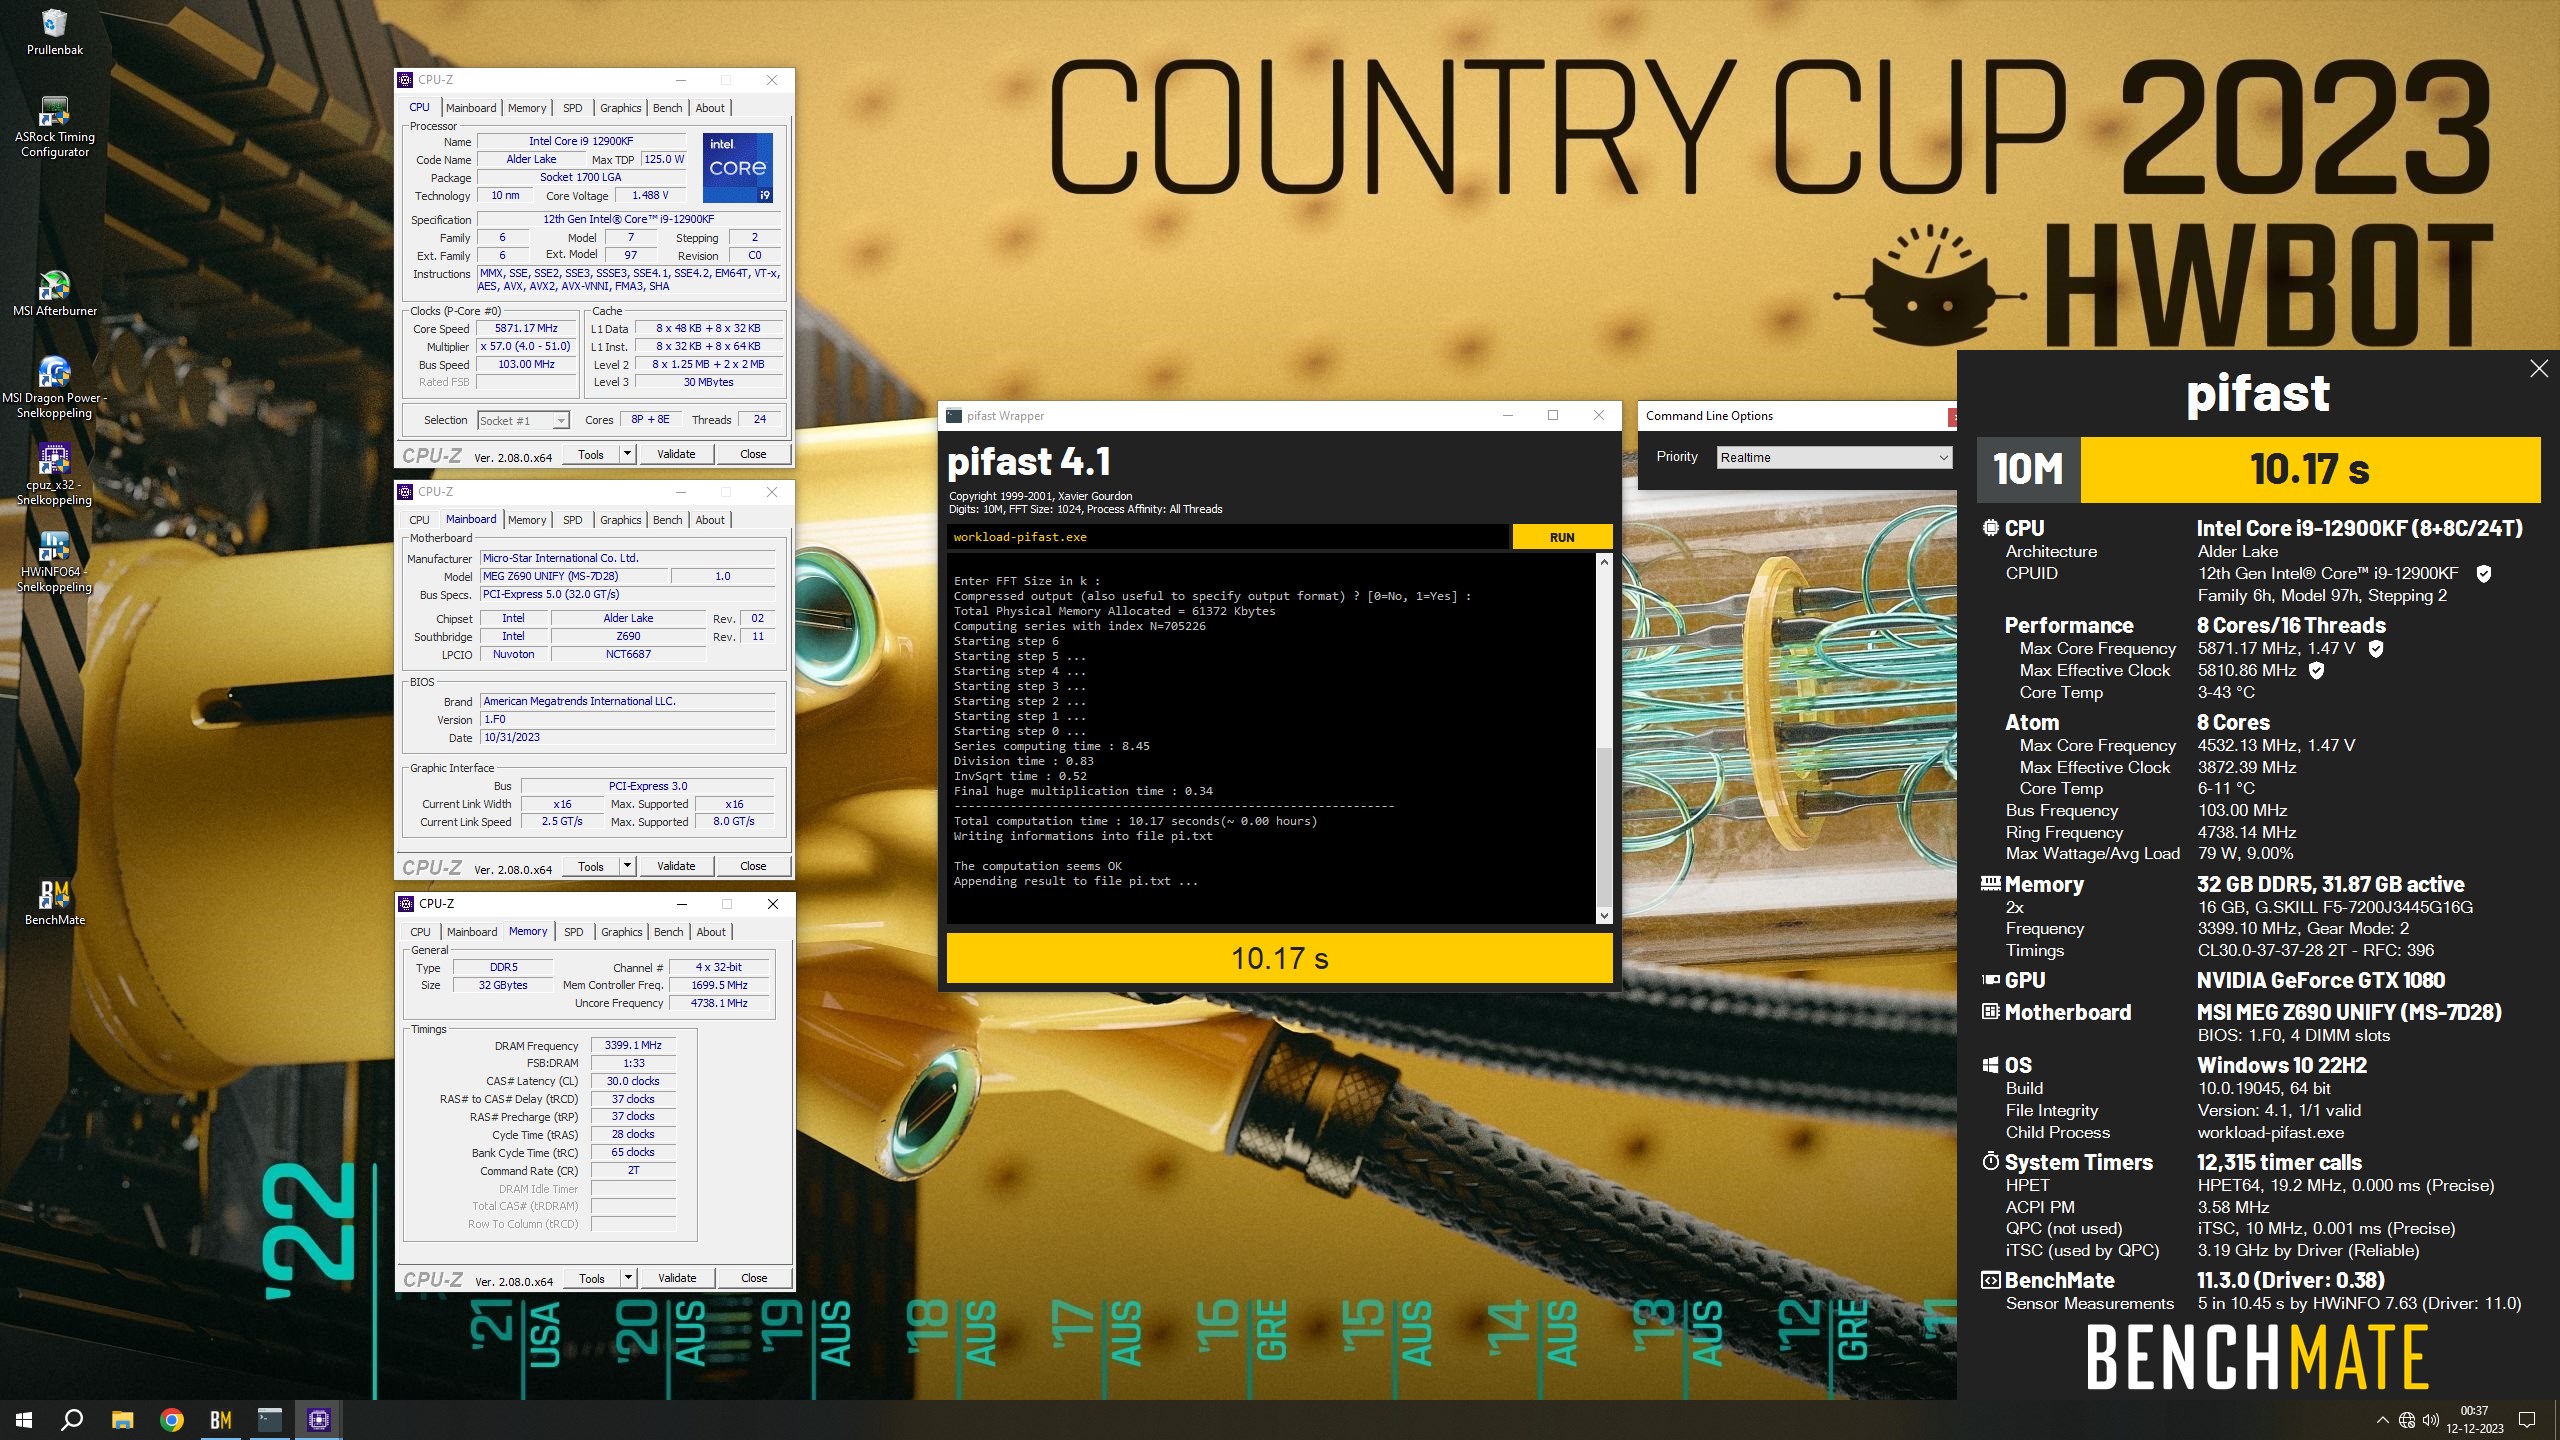Image resolution: width=2560 pixels, height=1440 pixels.
Task: Click Uncore Frequency value 4738.1 MHz
Action: point(719,1003)
